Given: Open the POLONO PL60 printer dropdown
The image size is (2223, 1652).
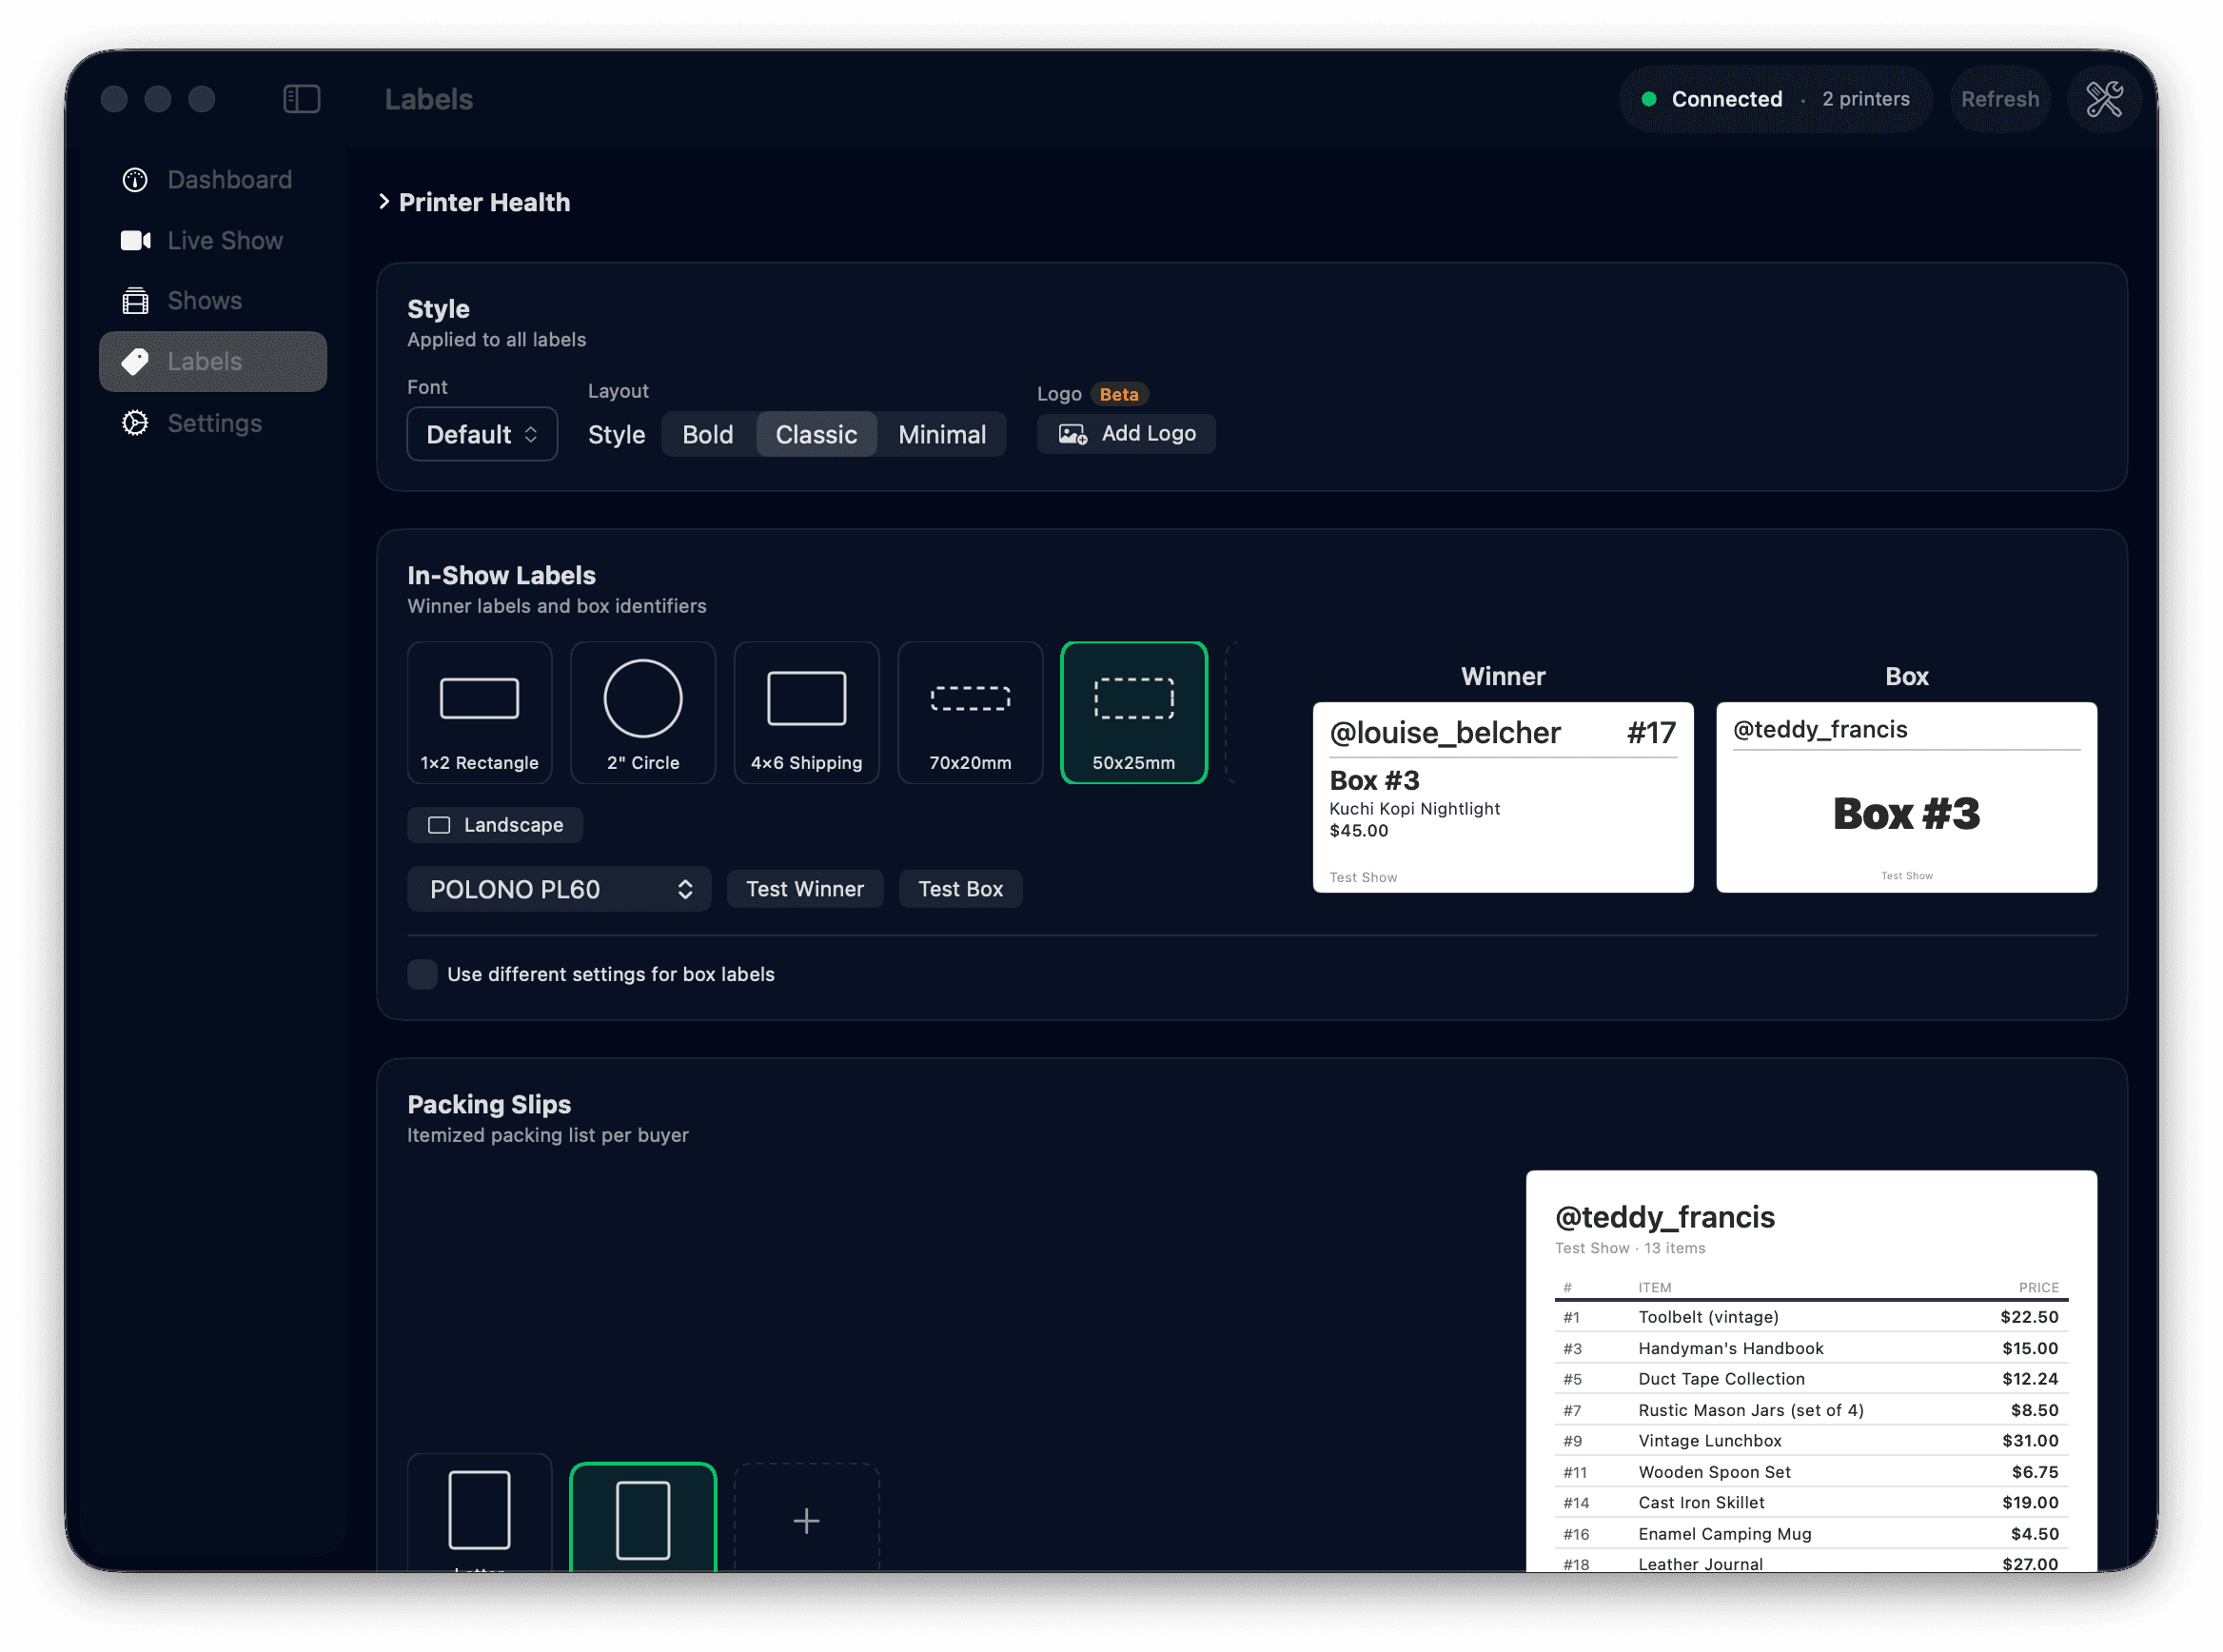Looking at the screenshot, I should (559, 889).
